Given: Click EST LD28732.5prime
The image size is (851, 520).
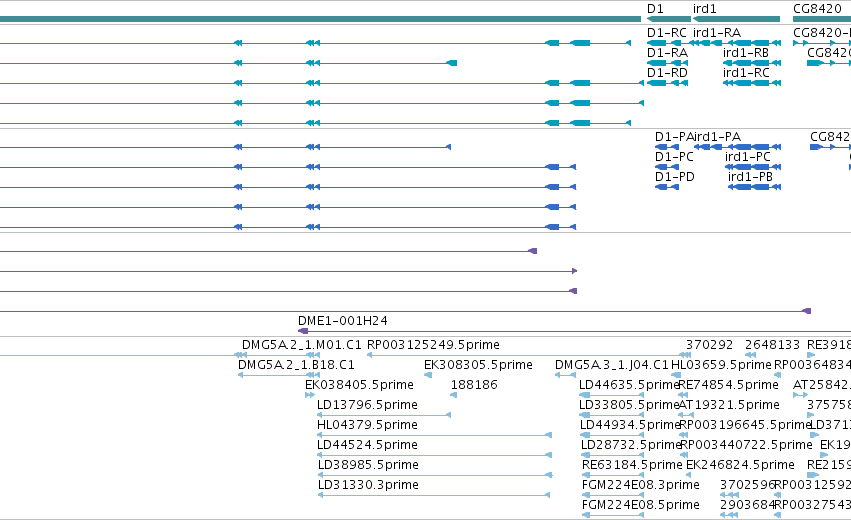Looking at the screenshot, I should pyautogui.click(x=631, y=445).
